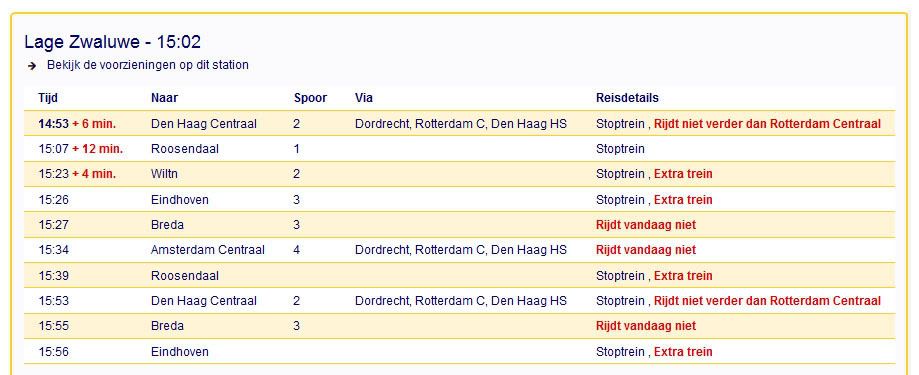Click the 15:27 Breda cancelled train

coord(460,225)
